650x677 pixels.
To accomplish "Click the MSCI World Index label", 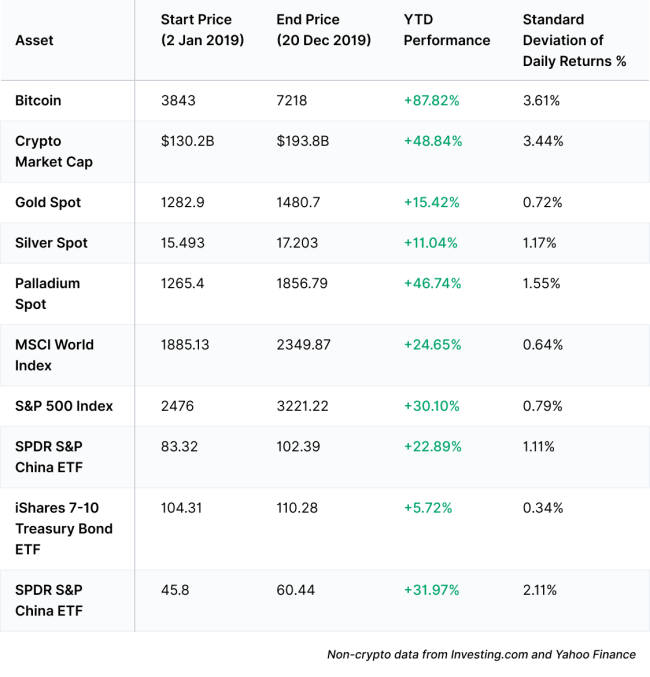I will pyautogui.click(x=54, y=355).
